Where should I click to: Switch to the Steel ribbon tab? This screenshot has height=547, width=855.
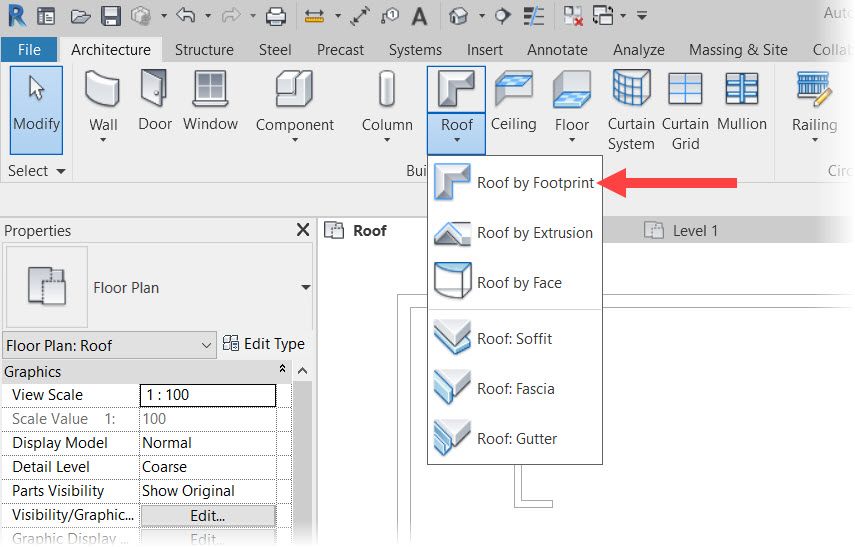point(275,50)
